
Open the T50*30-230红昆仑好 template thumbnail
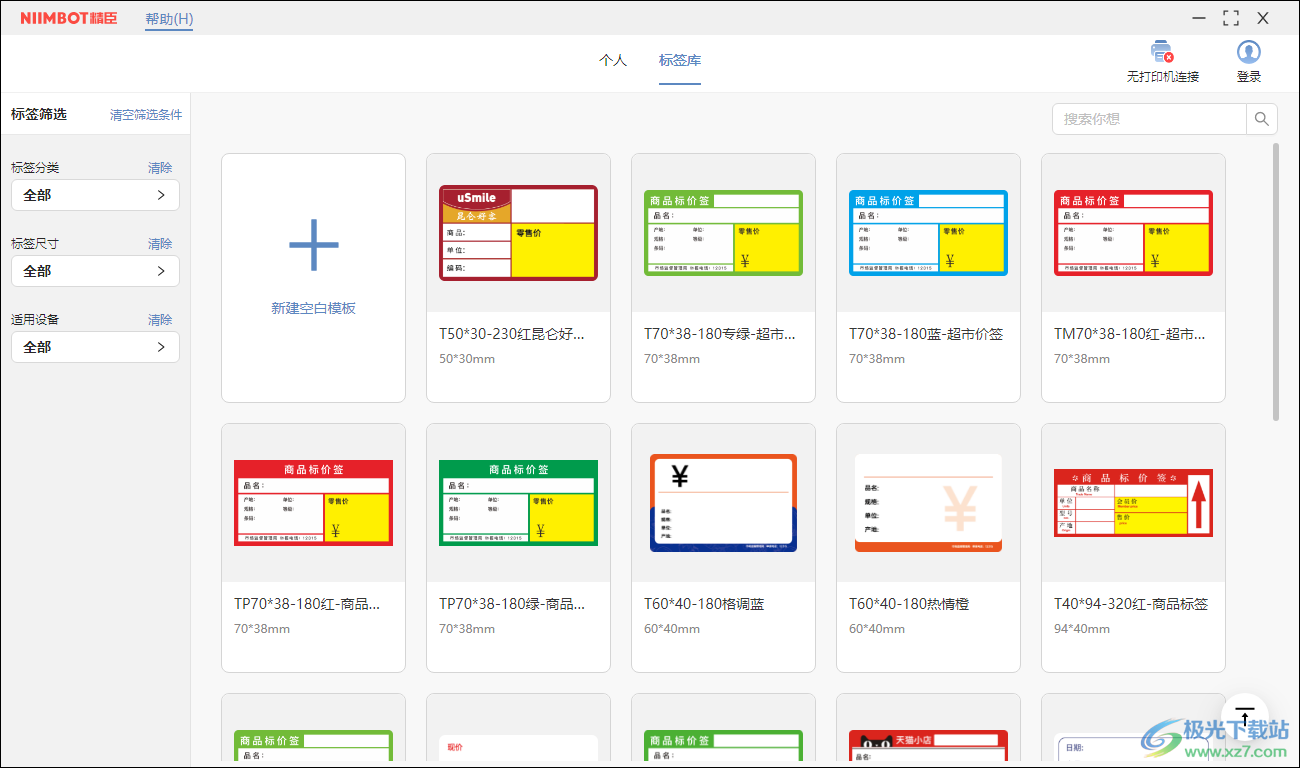tap(518, 233)
